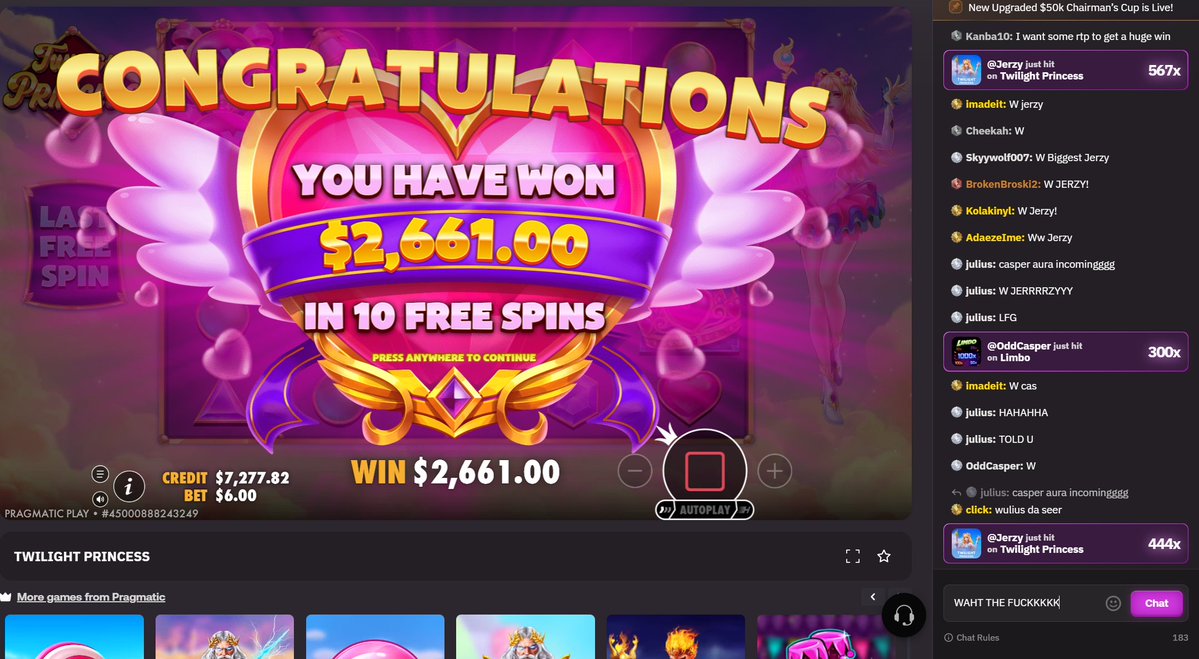Open the More games from Pragmatic link
1199x659 pixels.
coord(91,597)
